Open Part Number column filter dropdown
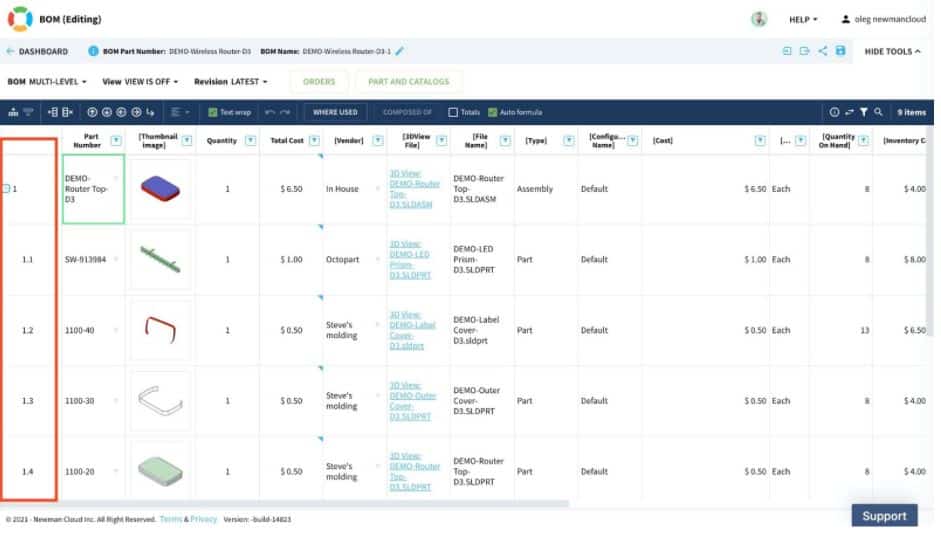The image size is (941, 535). point(116,141)
